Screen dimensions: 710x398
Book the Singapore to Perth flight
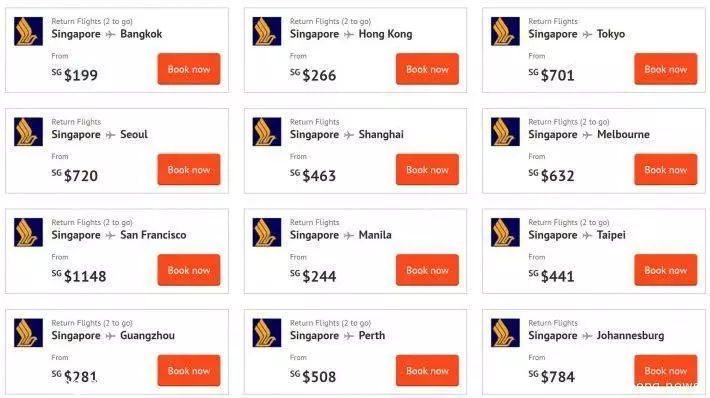(427, 371)
